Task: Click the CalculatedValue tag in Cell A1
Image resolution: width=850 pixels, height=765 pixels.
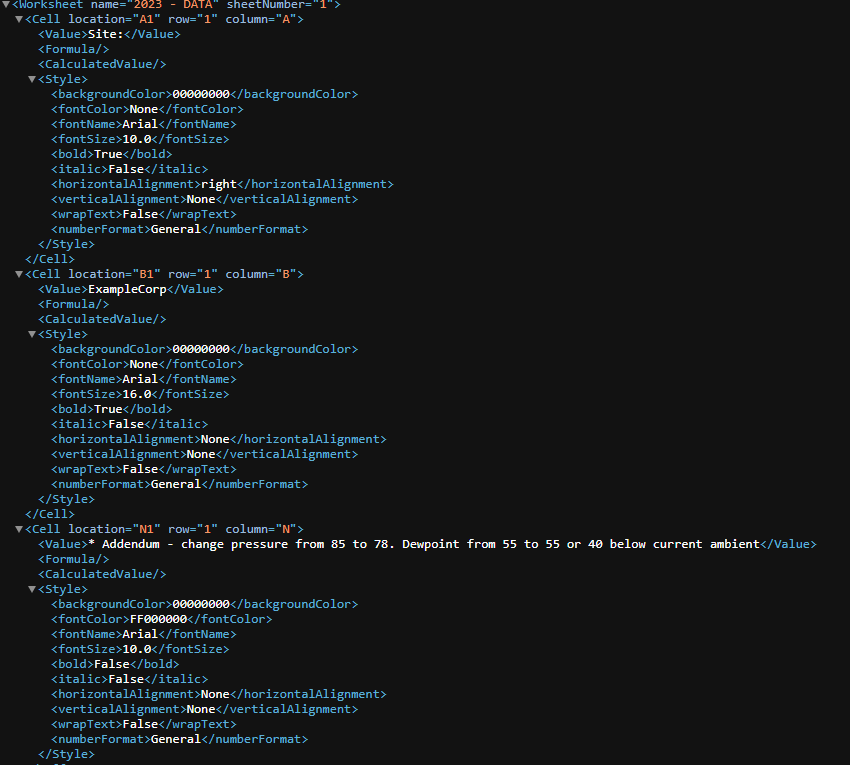Action: click(102, 64)
